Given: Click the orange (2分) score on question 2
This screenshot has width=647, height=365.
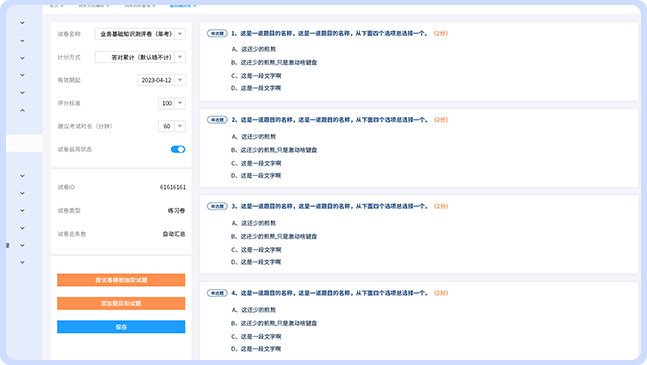Looking at the screenshot, I should tap(441, 120).
